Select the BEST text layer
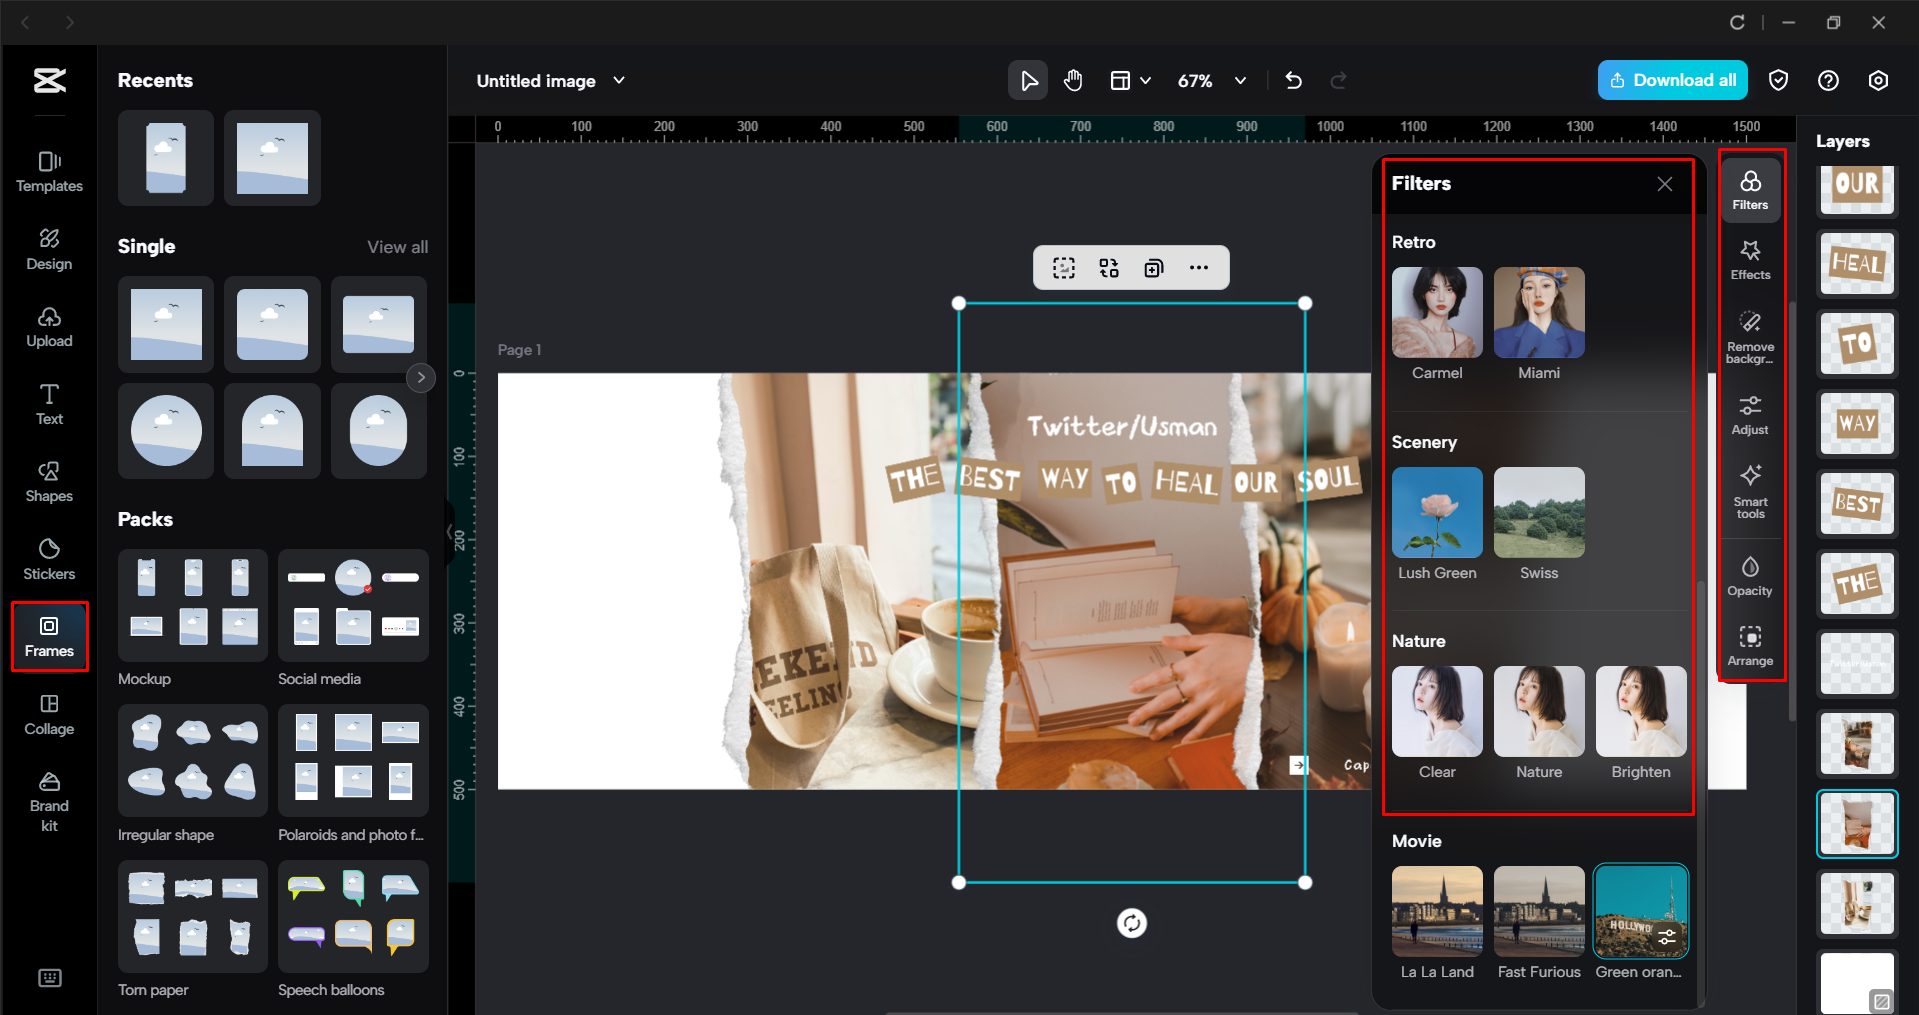The image size is (1919, 1015). click(1857, 504)
